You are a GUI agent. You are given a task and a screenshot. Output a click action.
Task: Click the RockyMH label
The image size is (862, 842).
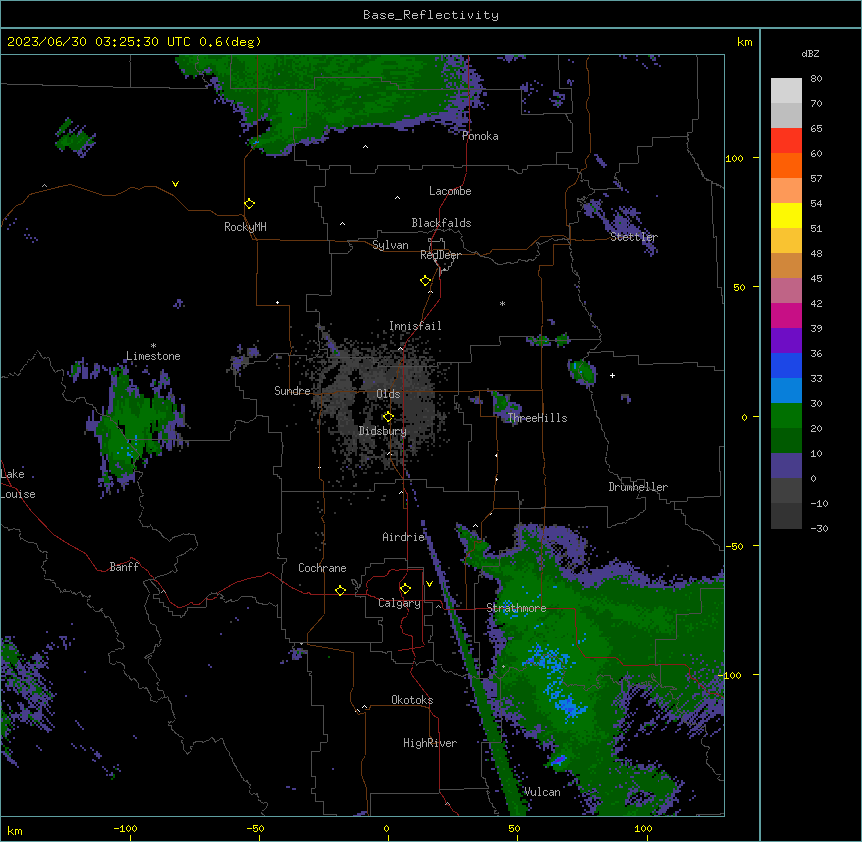(245, 226)
